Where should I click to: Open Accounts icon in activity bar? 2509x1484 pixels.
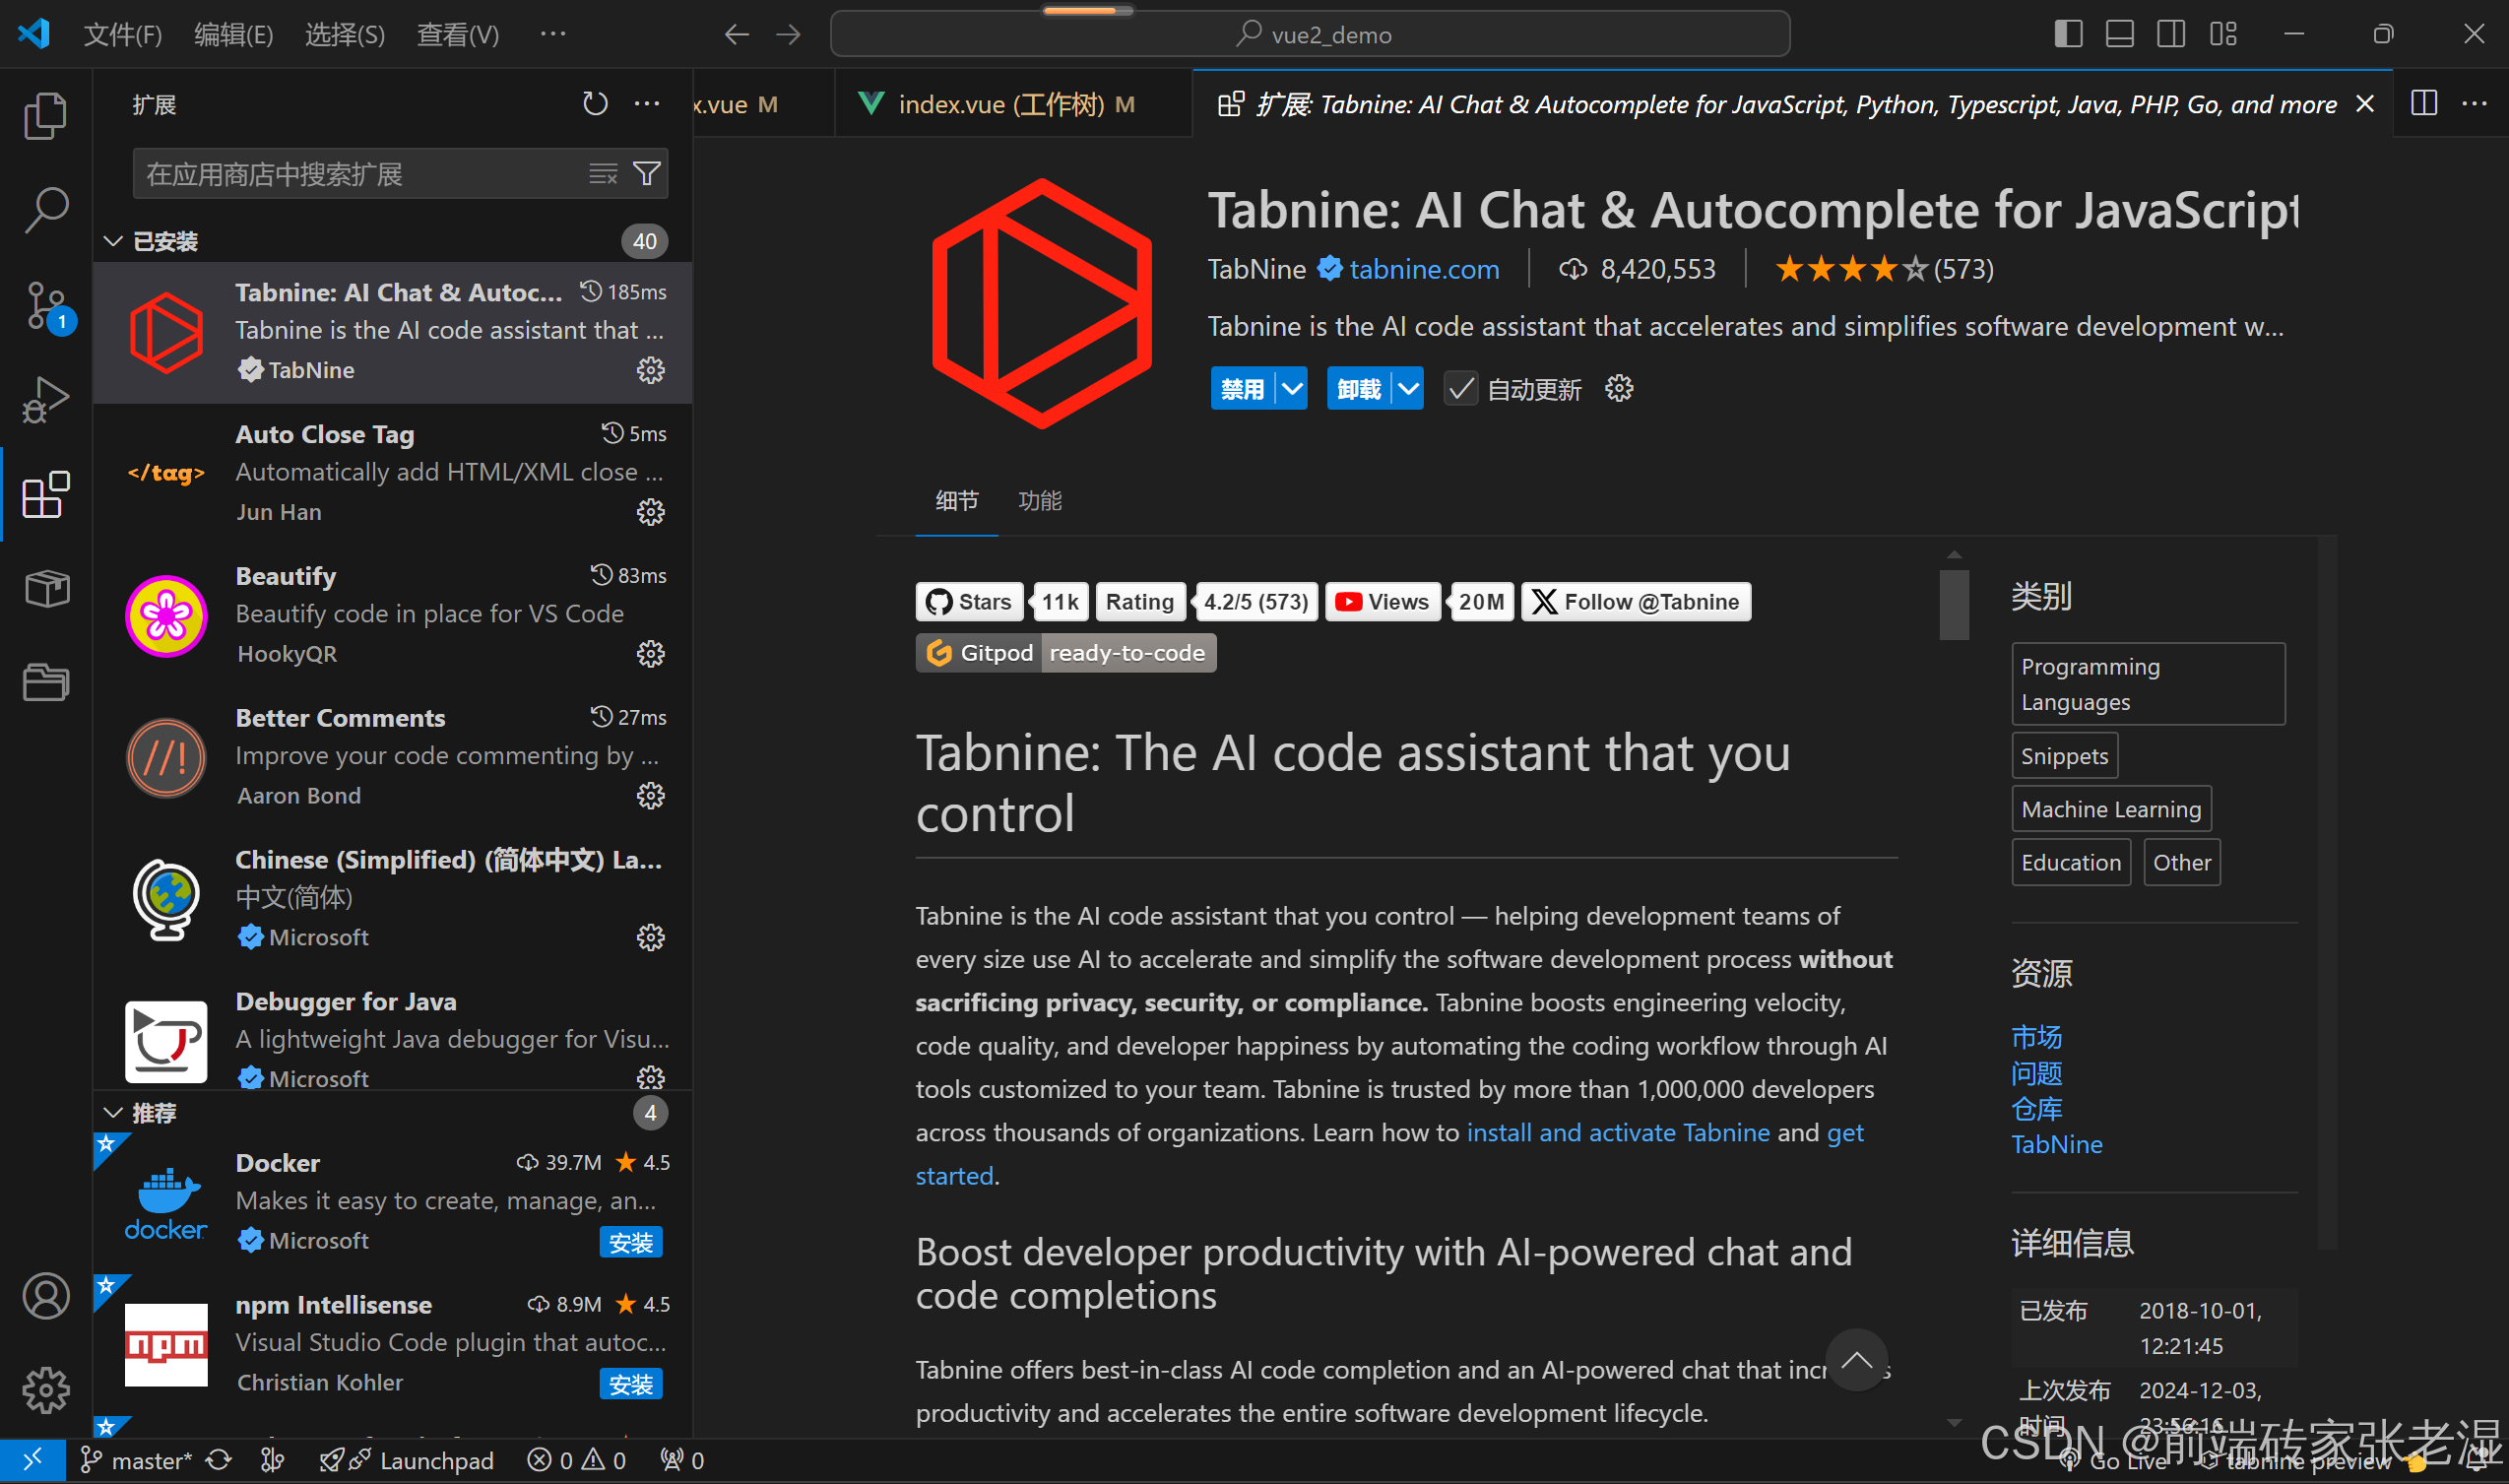pos(45,1296)
